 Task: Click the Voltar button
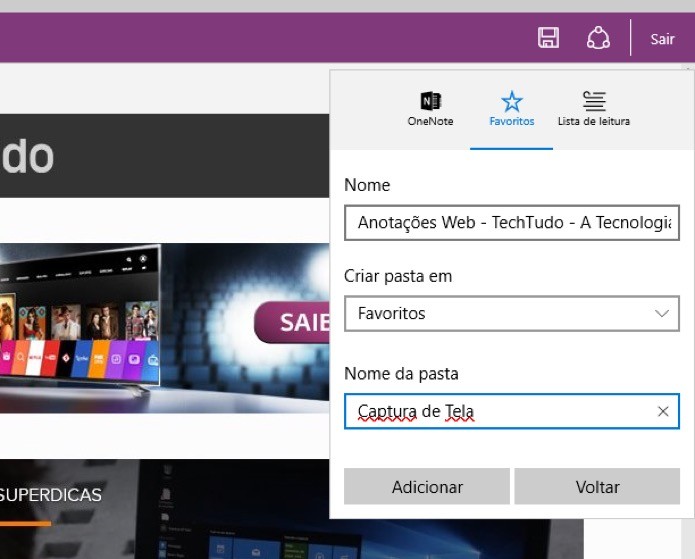(x=597, y=486)
